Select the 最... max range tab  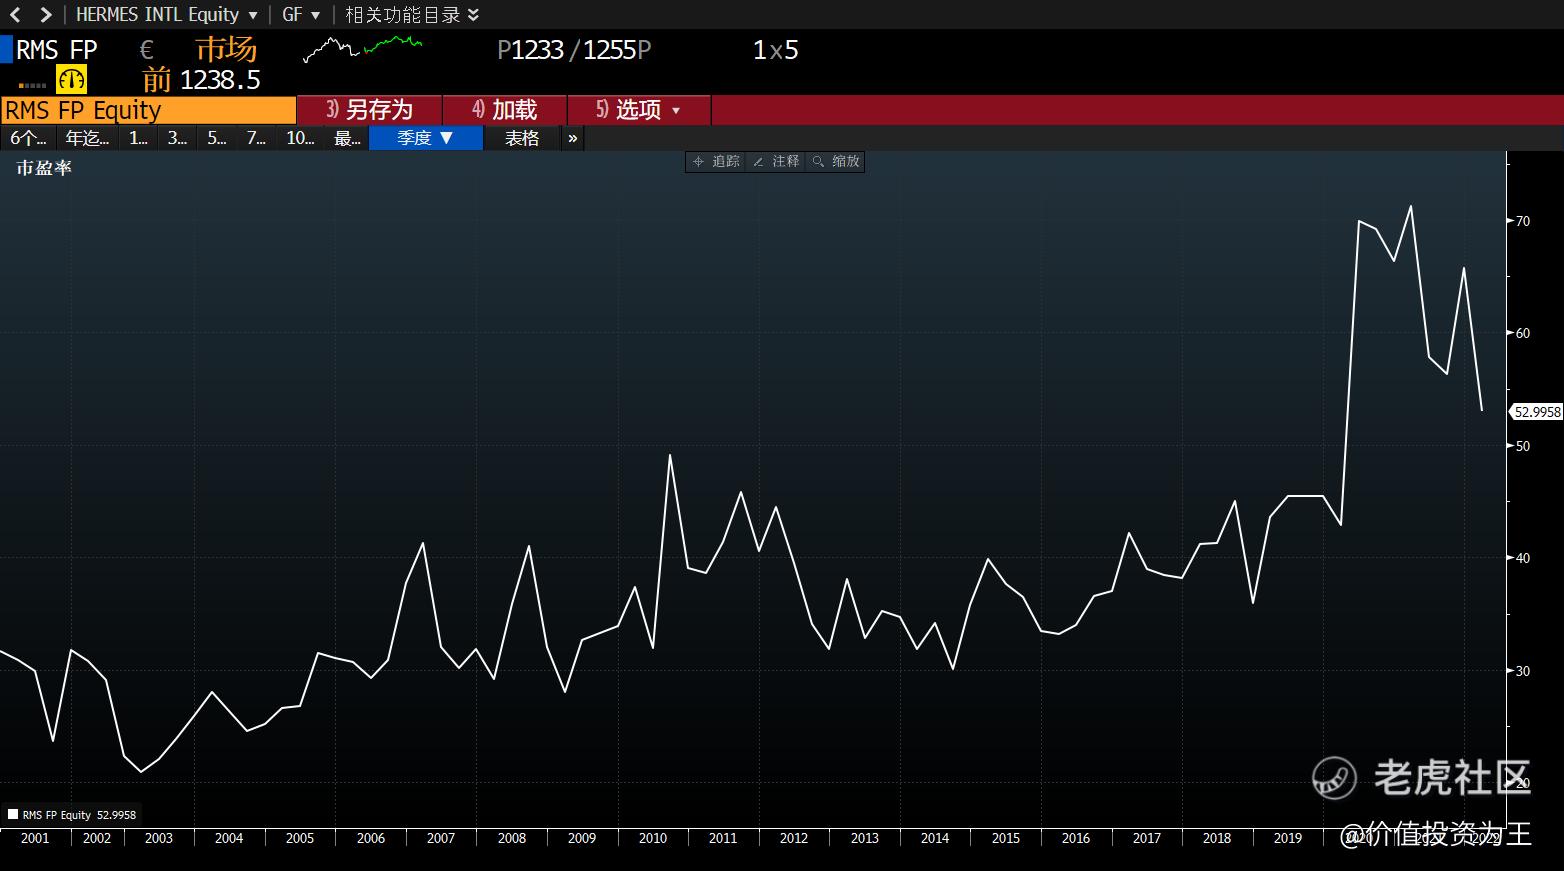point(347,138)
